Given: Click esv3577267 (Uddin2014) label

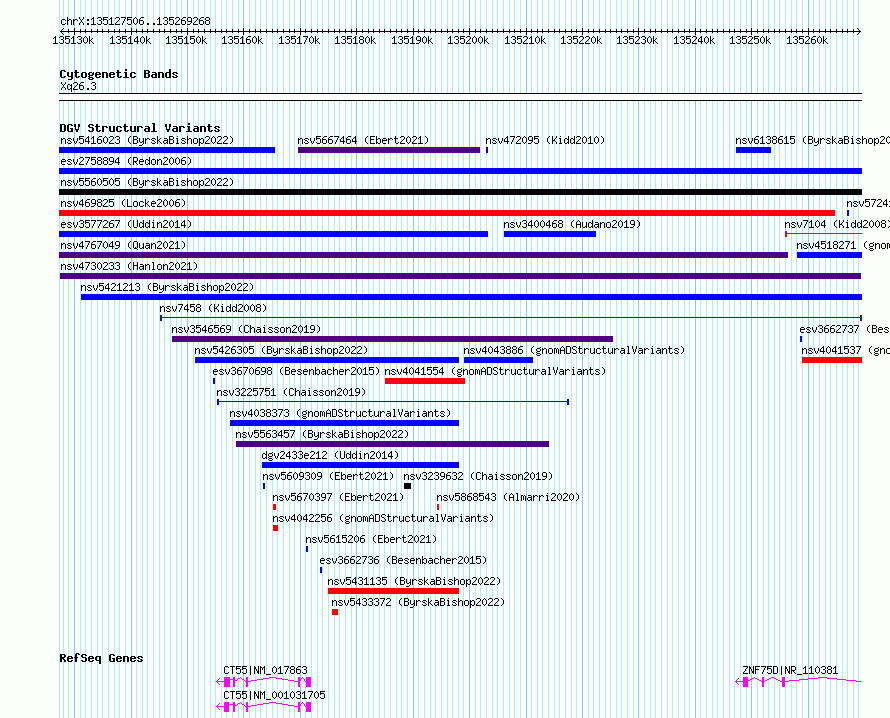Looking at the screenshot, I should tap(126, 224).
